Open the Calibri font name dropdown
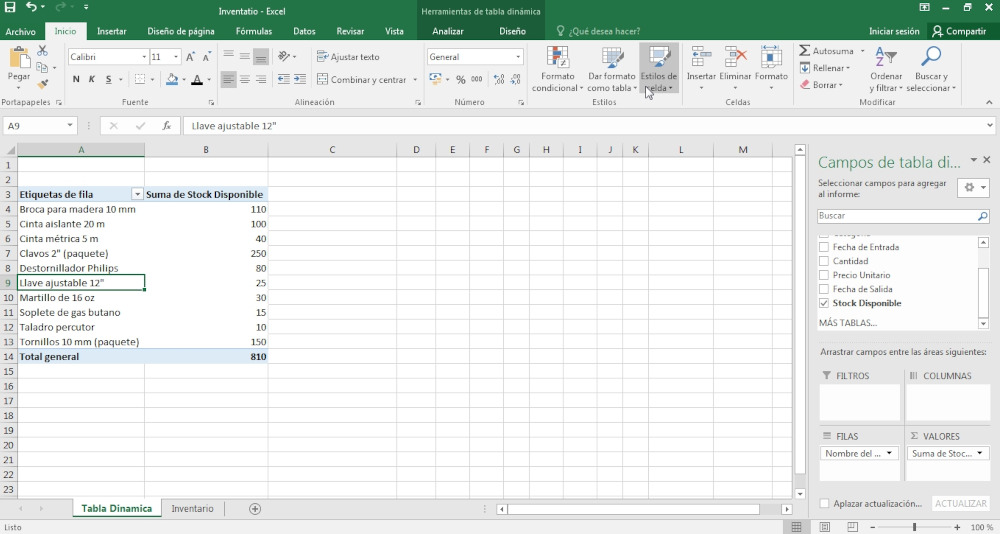The height and width of the screenshot is (534, 1000). click(x=143, y=57)
